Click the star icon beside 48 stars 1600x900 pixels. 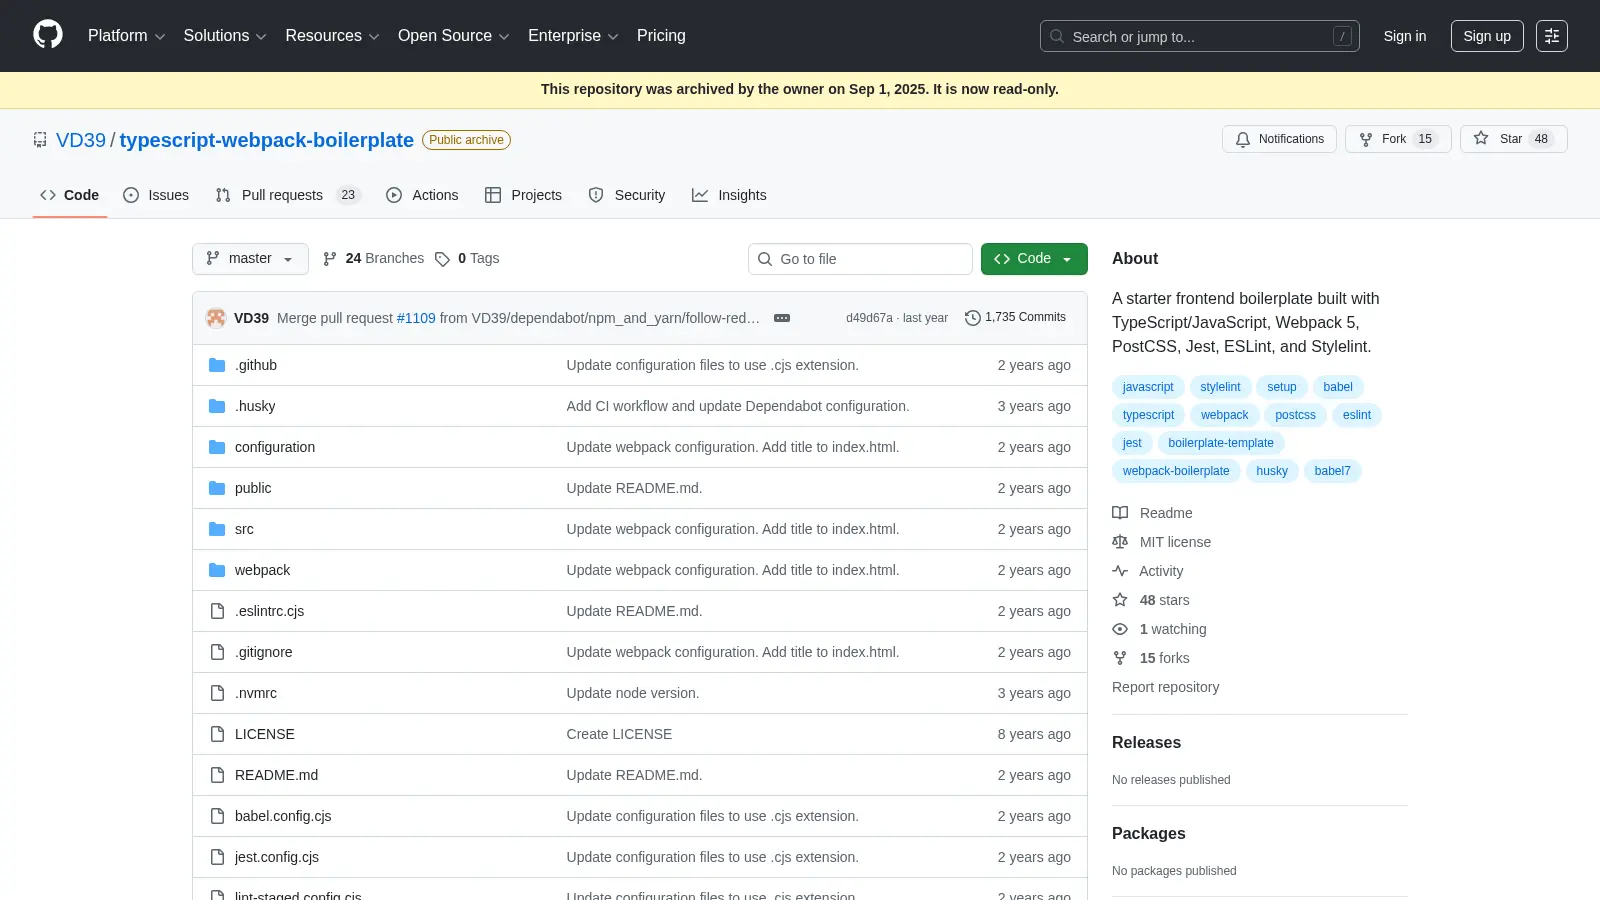[1120, 600]
